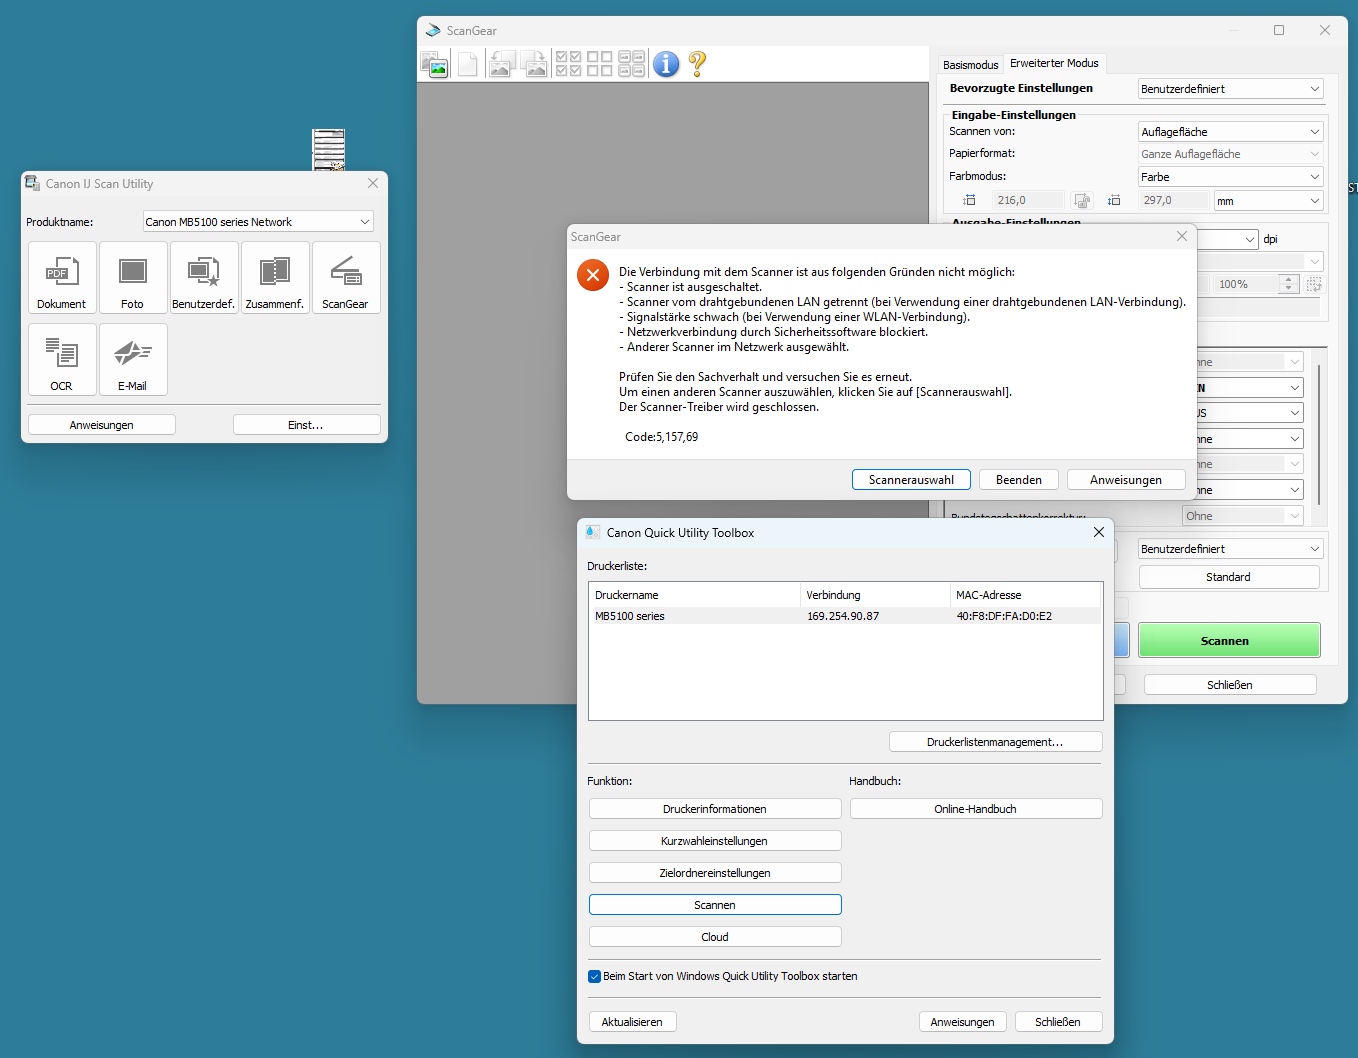Click the Druckername column header
This screenshot has width=1358, height=1058.
tap(695, 595)
